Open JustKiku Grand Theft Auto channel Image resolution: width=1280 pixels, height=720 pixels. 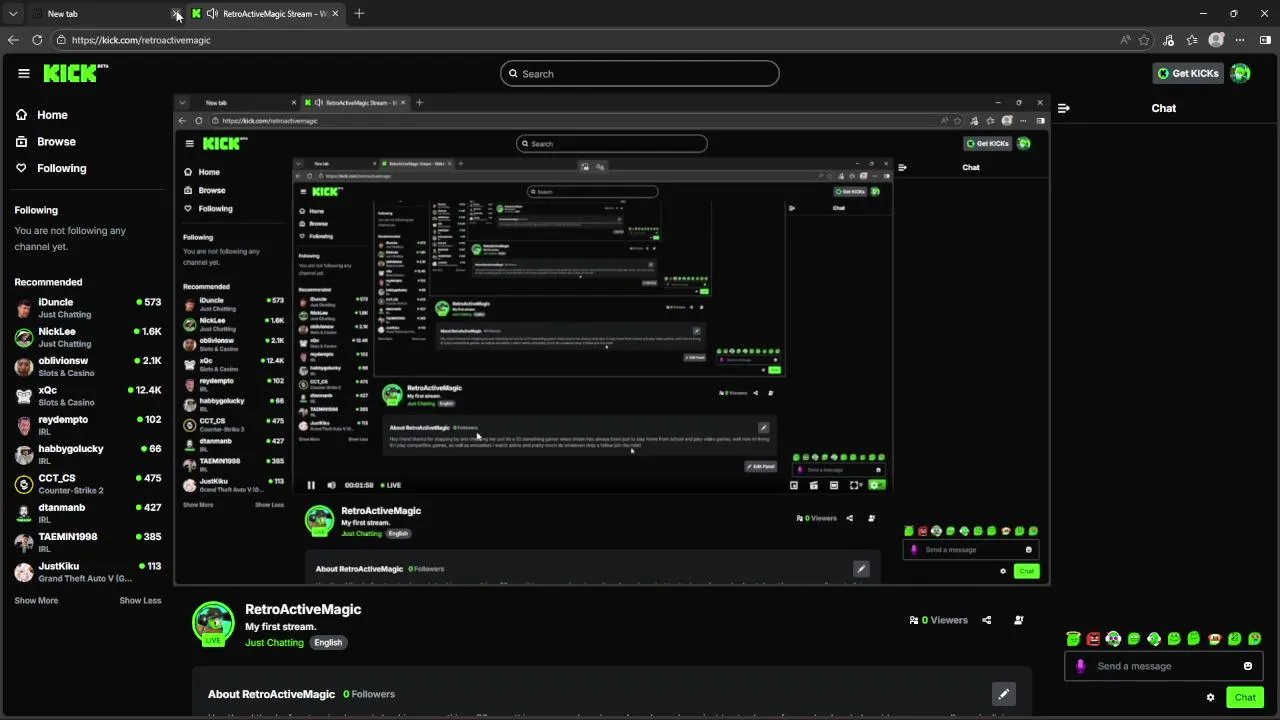(x=88, y=572)
